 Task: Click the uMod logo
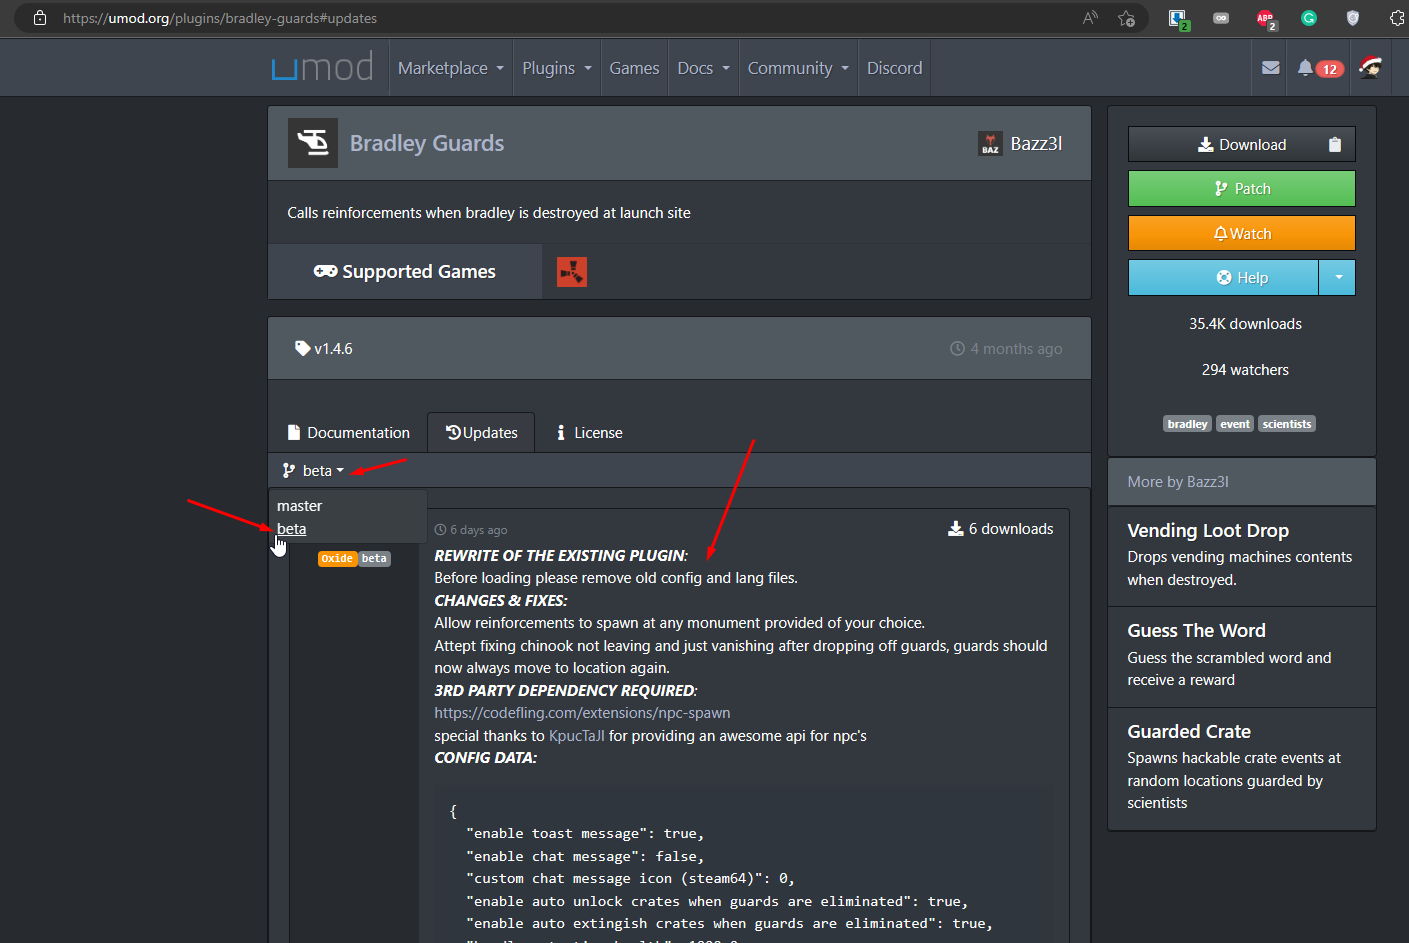point(322,68)
